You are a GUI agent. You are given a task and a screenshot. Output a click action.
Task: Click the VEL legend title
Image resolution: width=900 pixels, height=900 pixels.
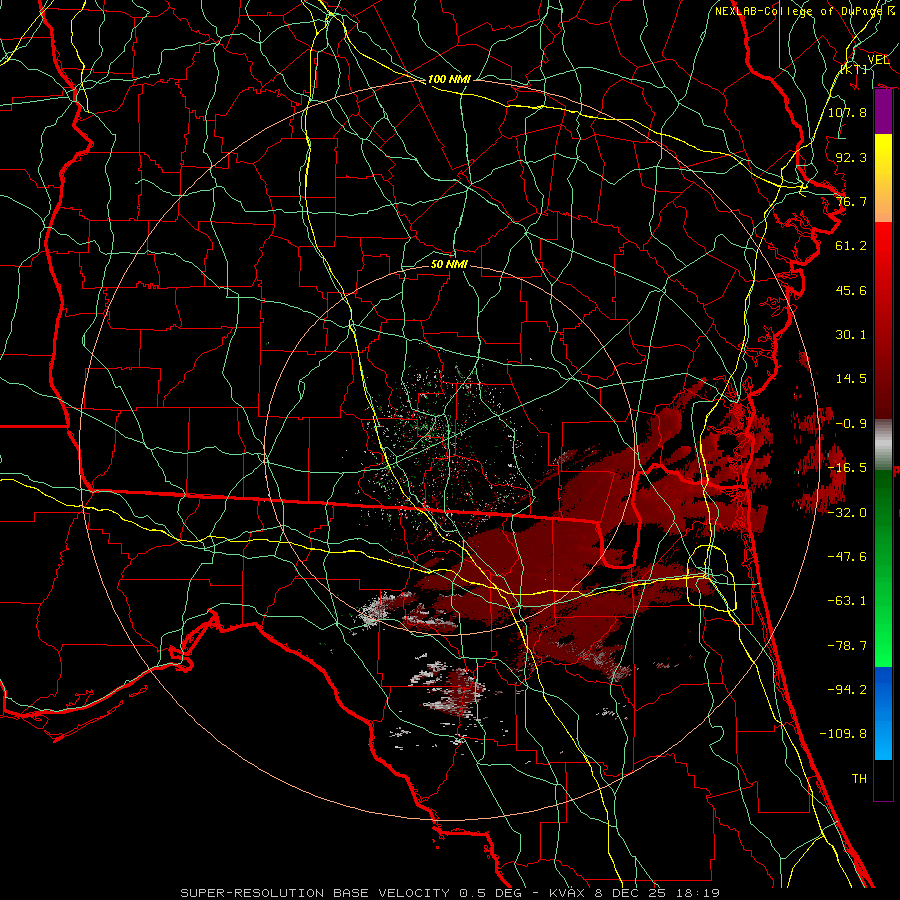pyautogui.click(x=878, y=60)
